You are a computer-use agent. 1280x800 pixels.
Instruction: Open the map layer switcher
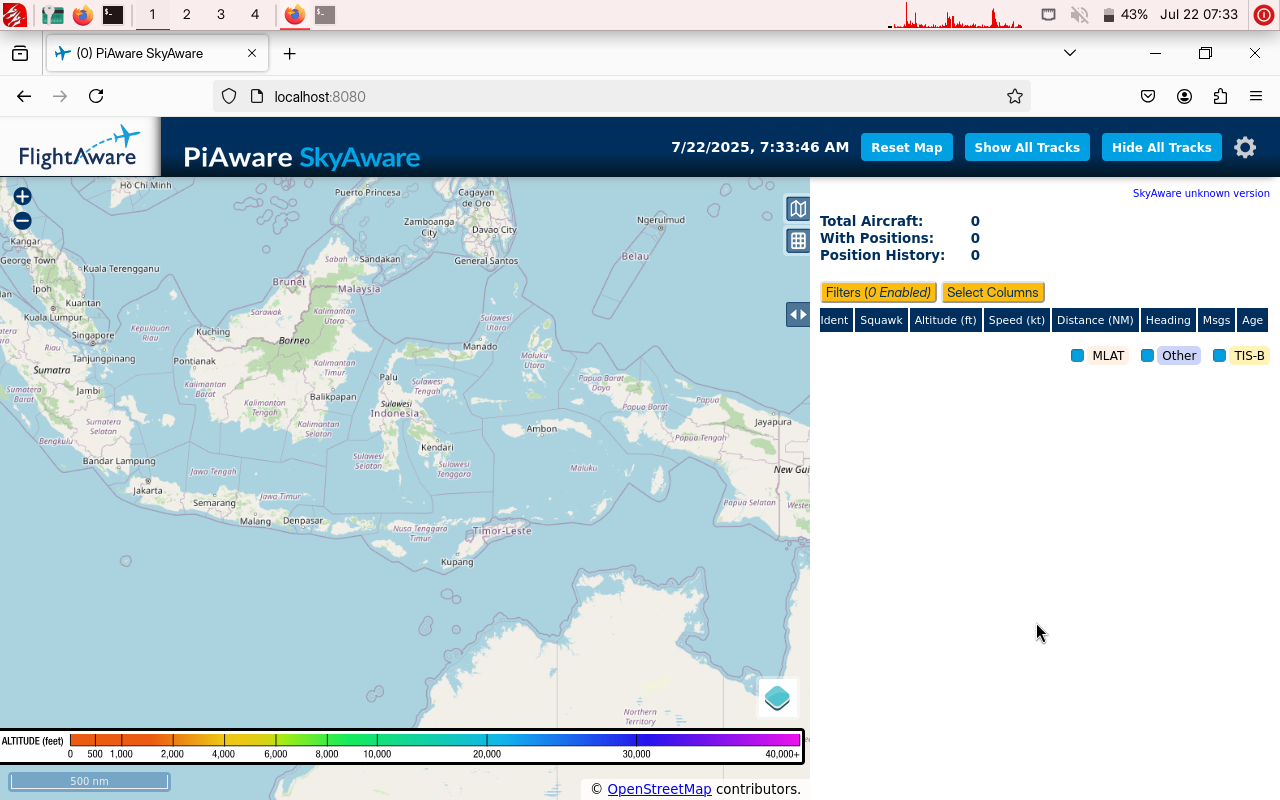click(x=777, y=697)
